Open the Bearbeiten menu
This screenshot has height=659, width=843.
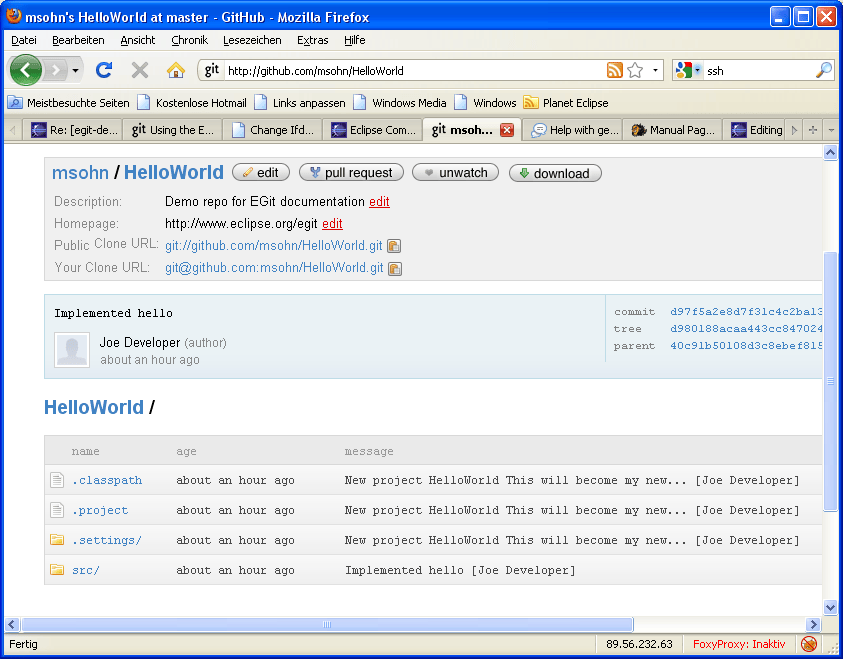[x=78, y=40]
